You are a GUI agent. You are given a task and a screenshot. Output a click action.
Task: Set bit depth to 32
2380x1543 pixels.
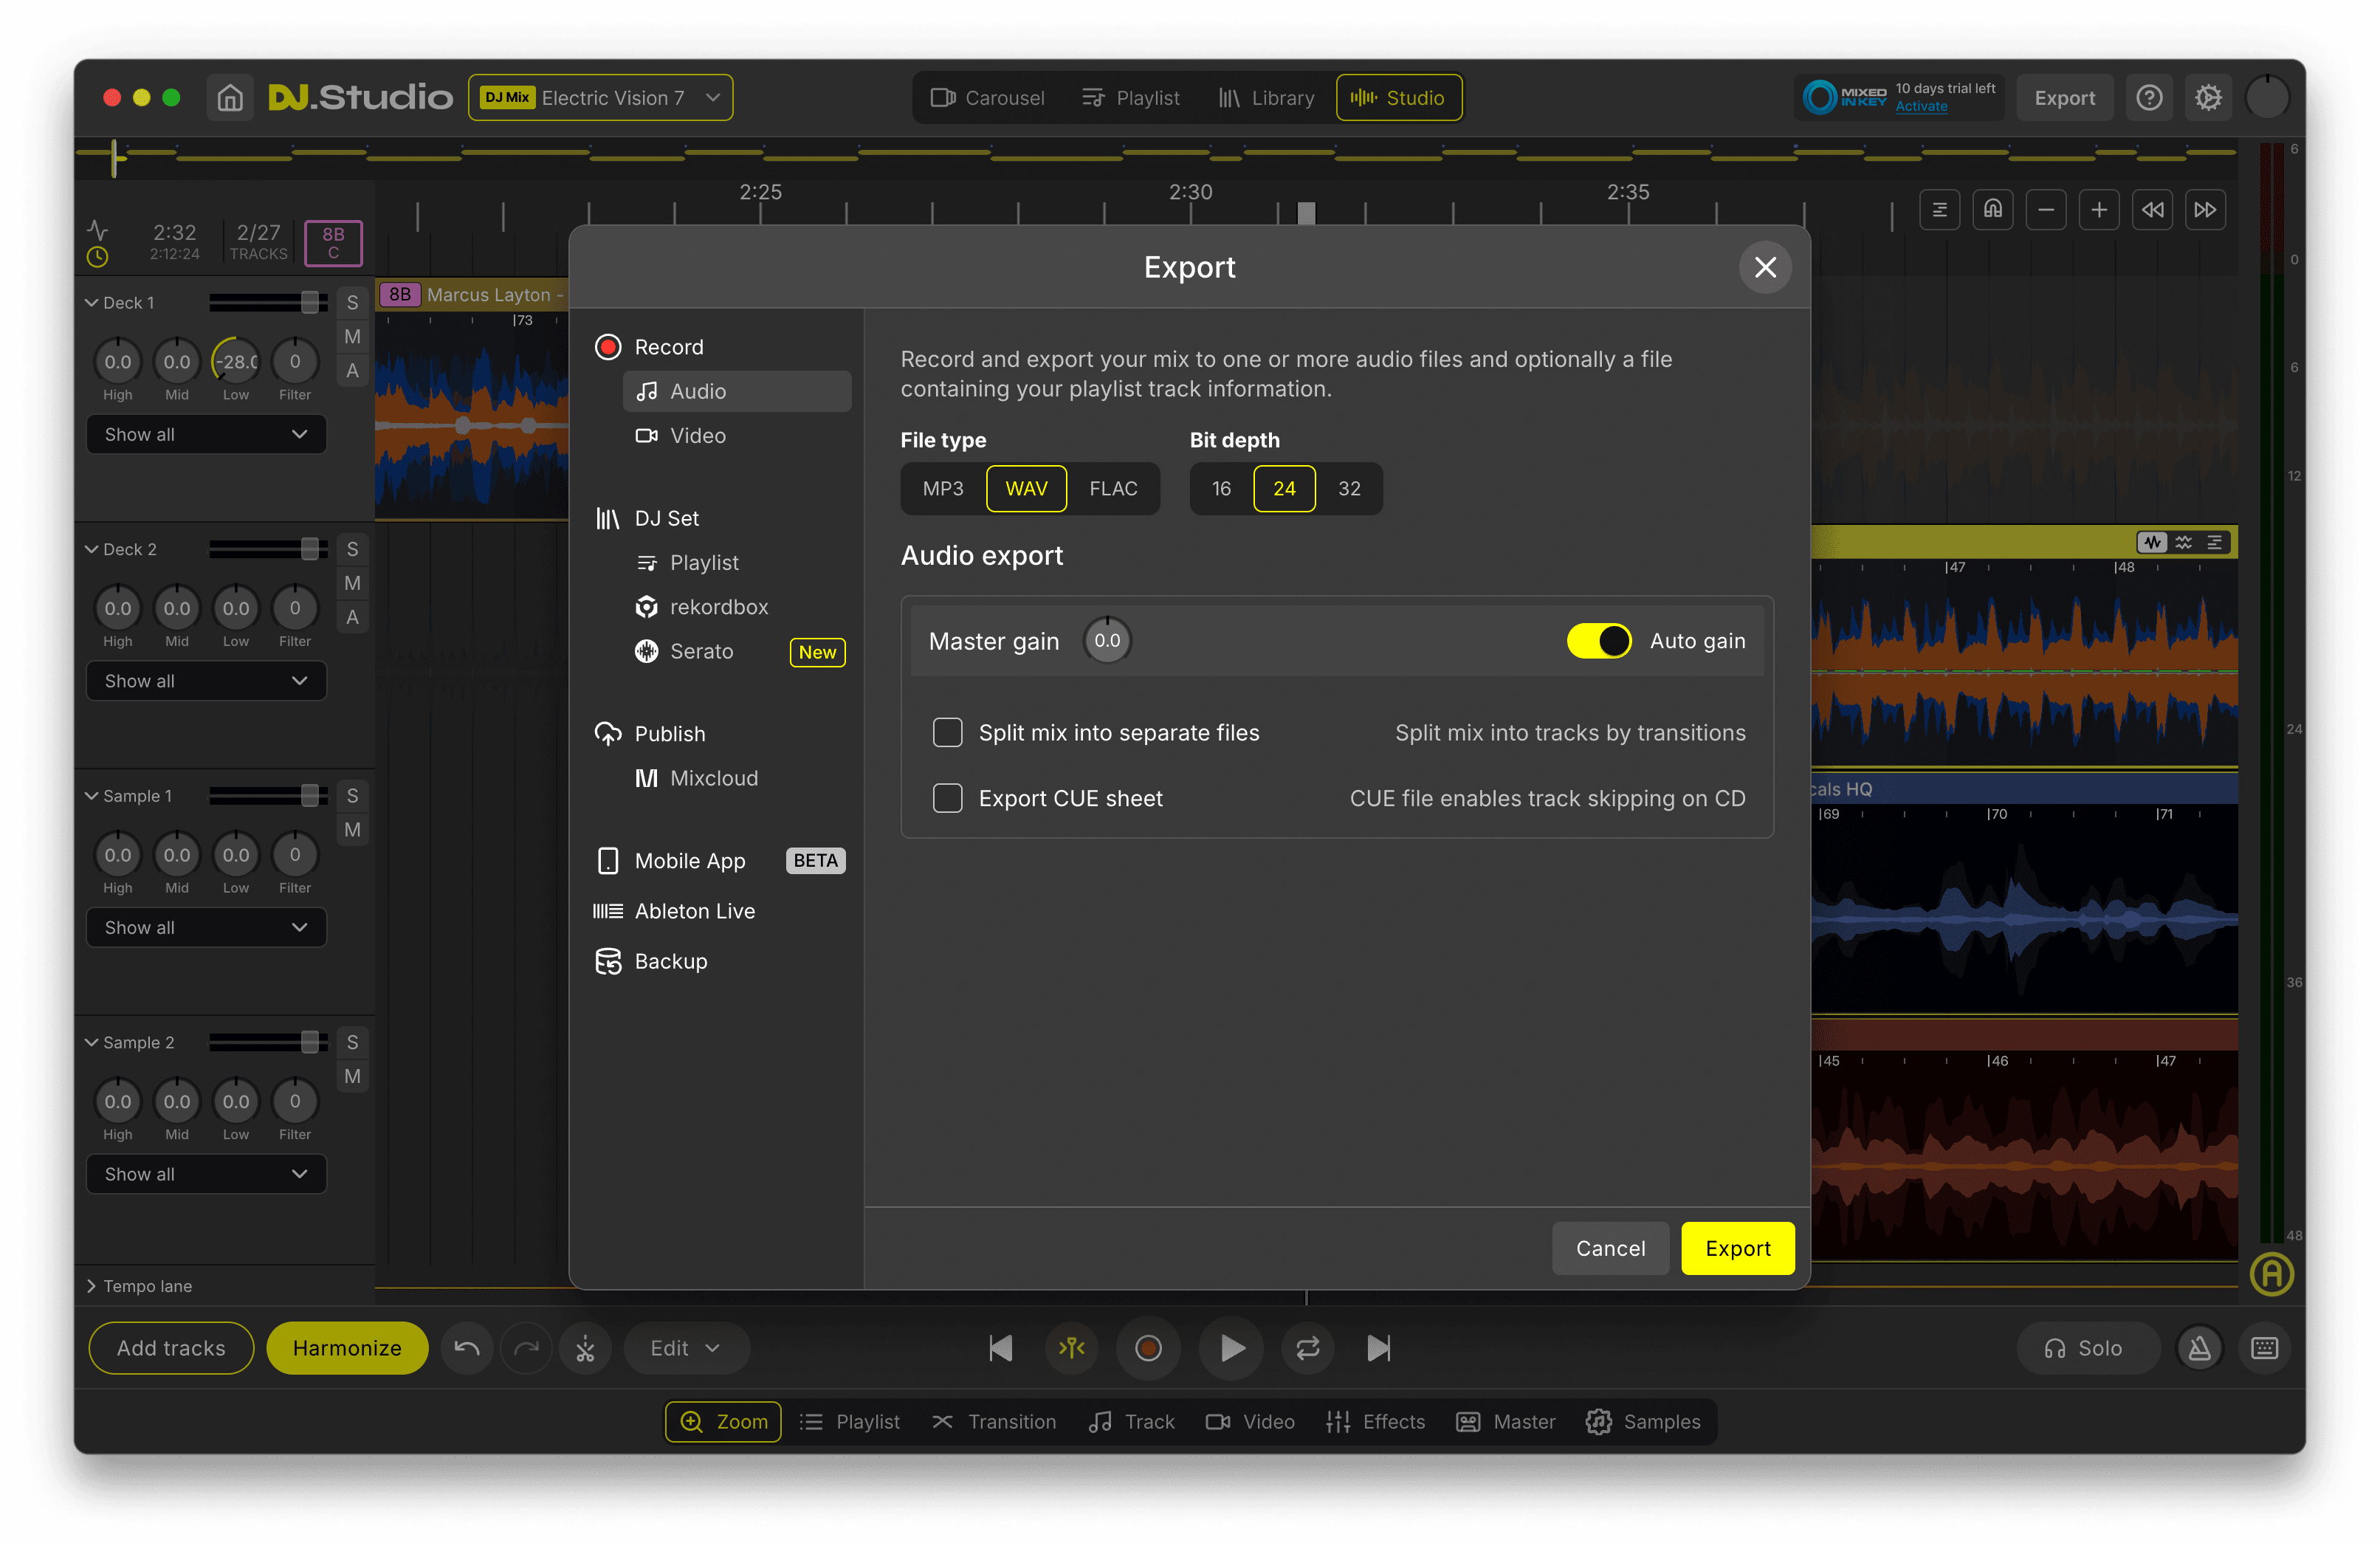(x=1349, y=488)
